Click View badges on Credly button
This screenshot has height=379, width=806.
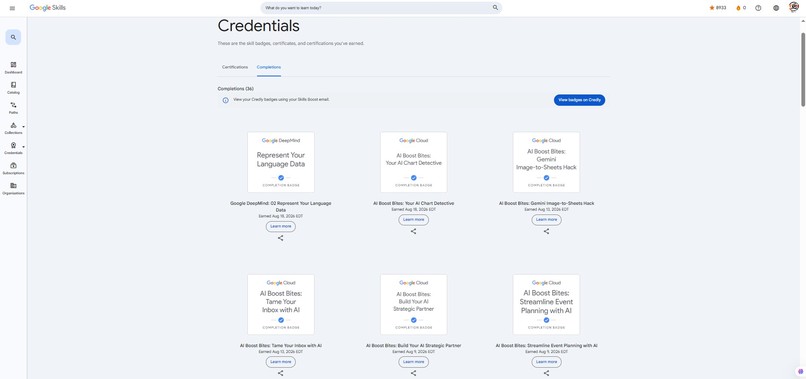pyautogui.click(x=579, y=100)
